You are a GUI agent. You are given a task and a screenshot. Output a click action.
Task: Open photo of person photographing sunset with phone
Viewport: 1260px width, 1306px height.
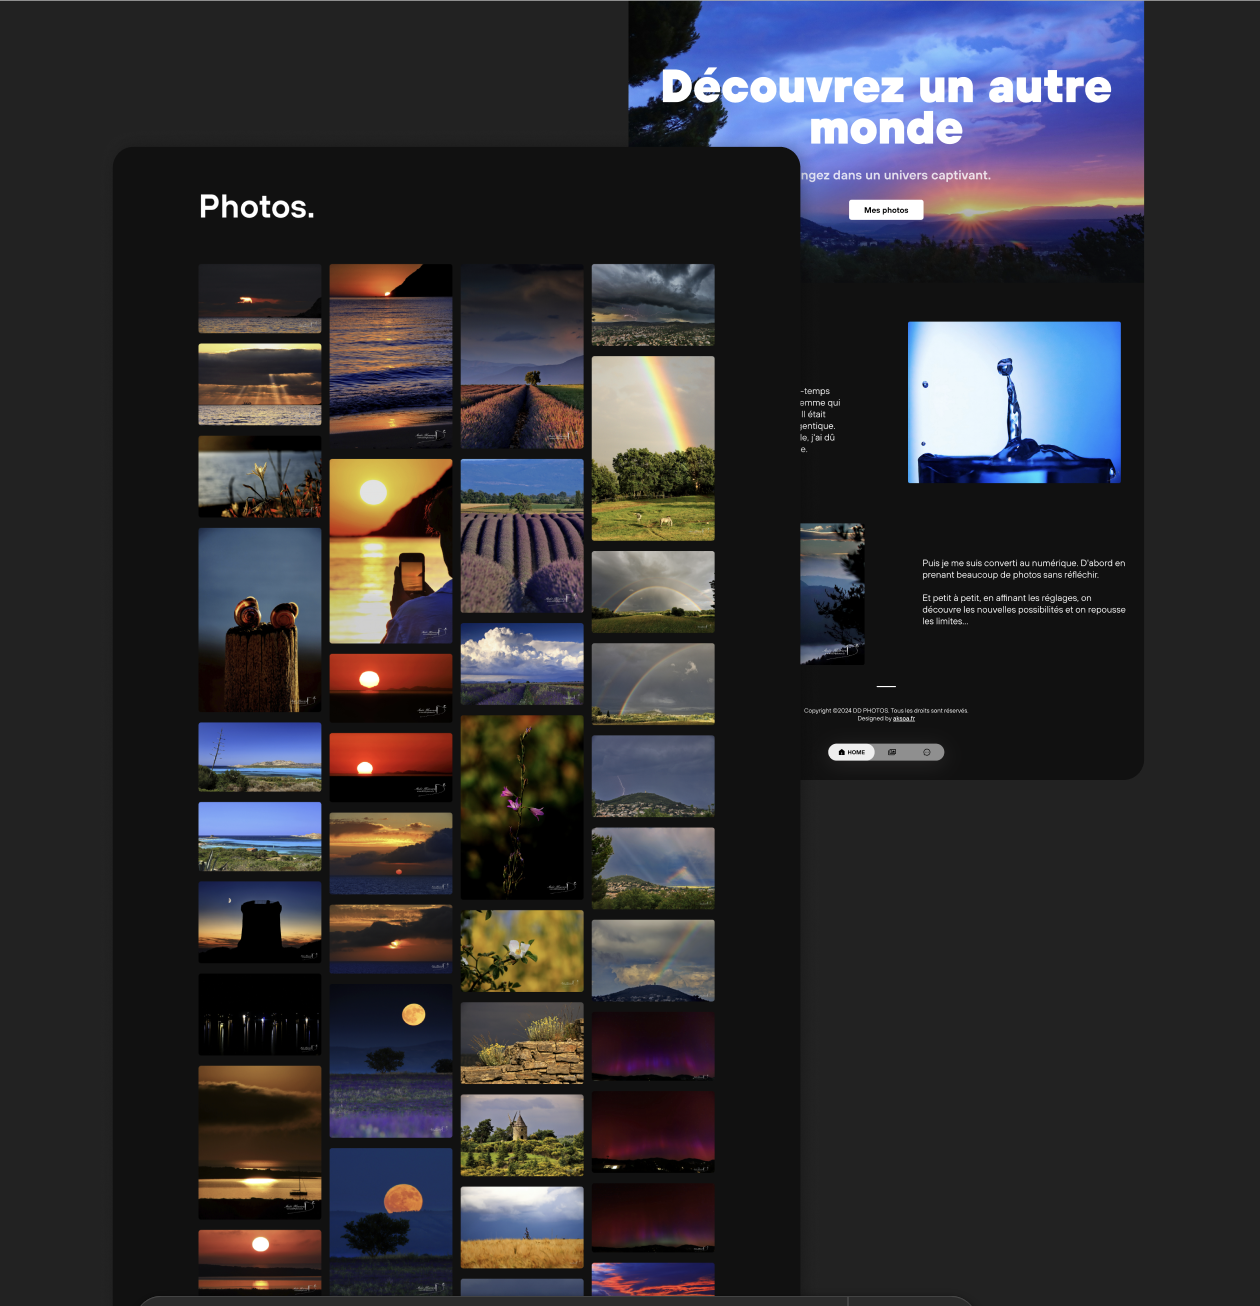click(x=391, y=551)
